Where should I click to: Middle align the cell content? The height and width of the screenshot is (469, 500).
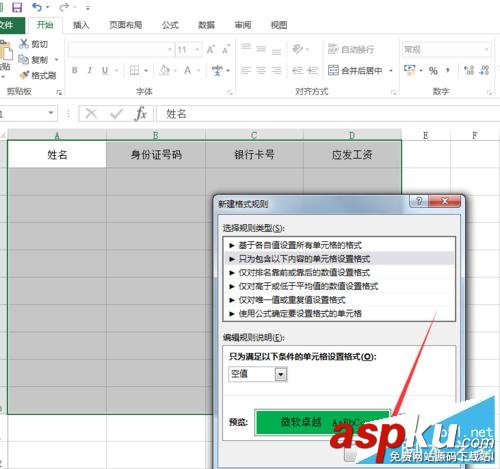click(261, 49)
